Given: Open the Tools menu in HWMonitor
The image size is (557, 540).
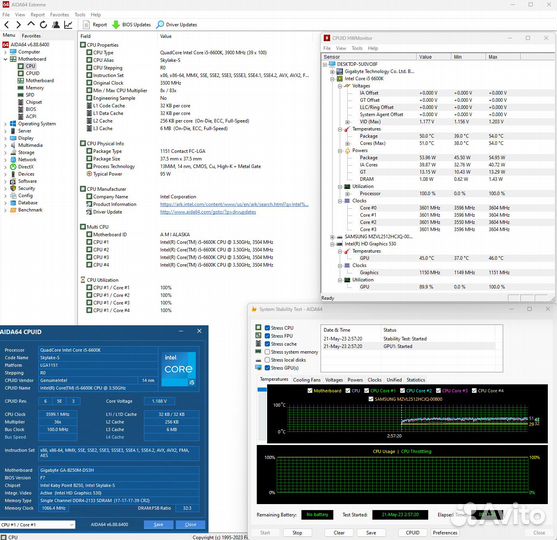Looking at the screenshot, I should tap(357, 48).
